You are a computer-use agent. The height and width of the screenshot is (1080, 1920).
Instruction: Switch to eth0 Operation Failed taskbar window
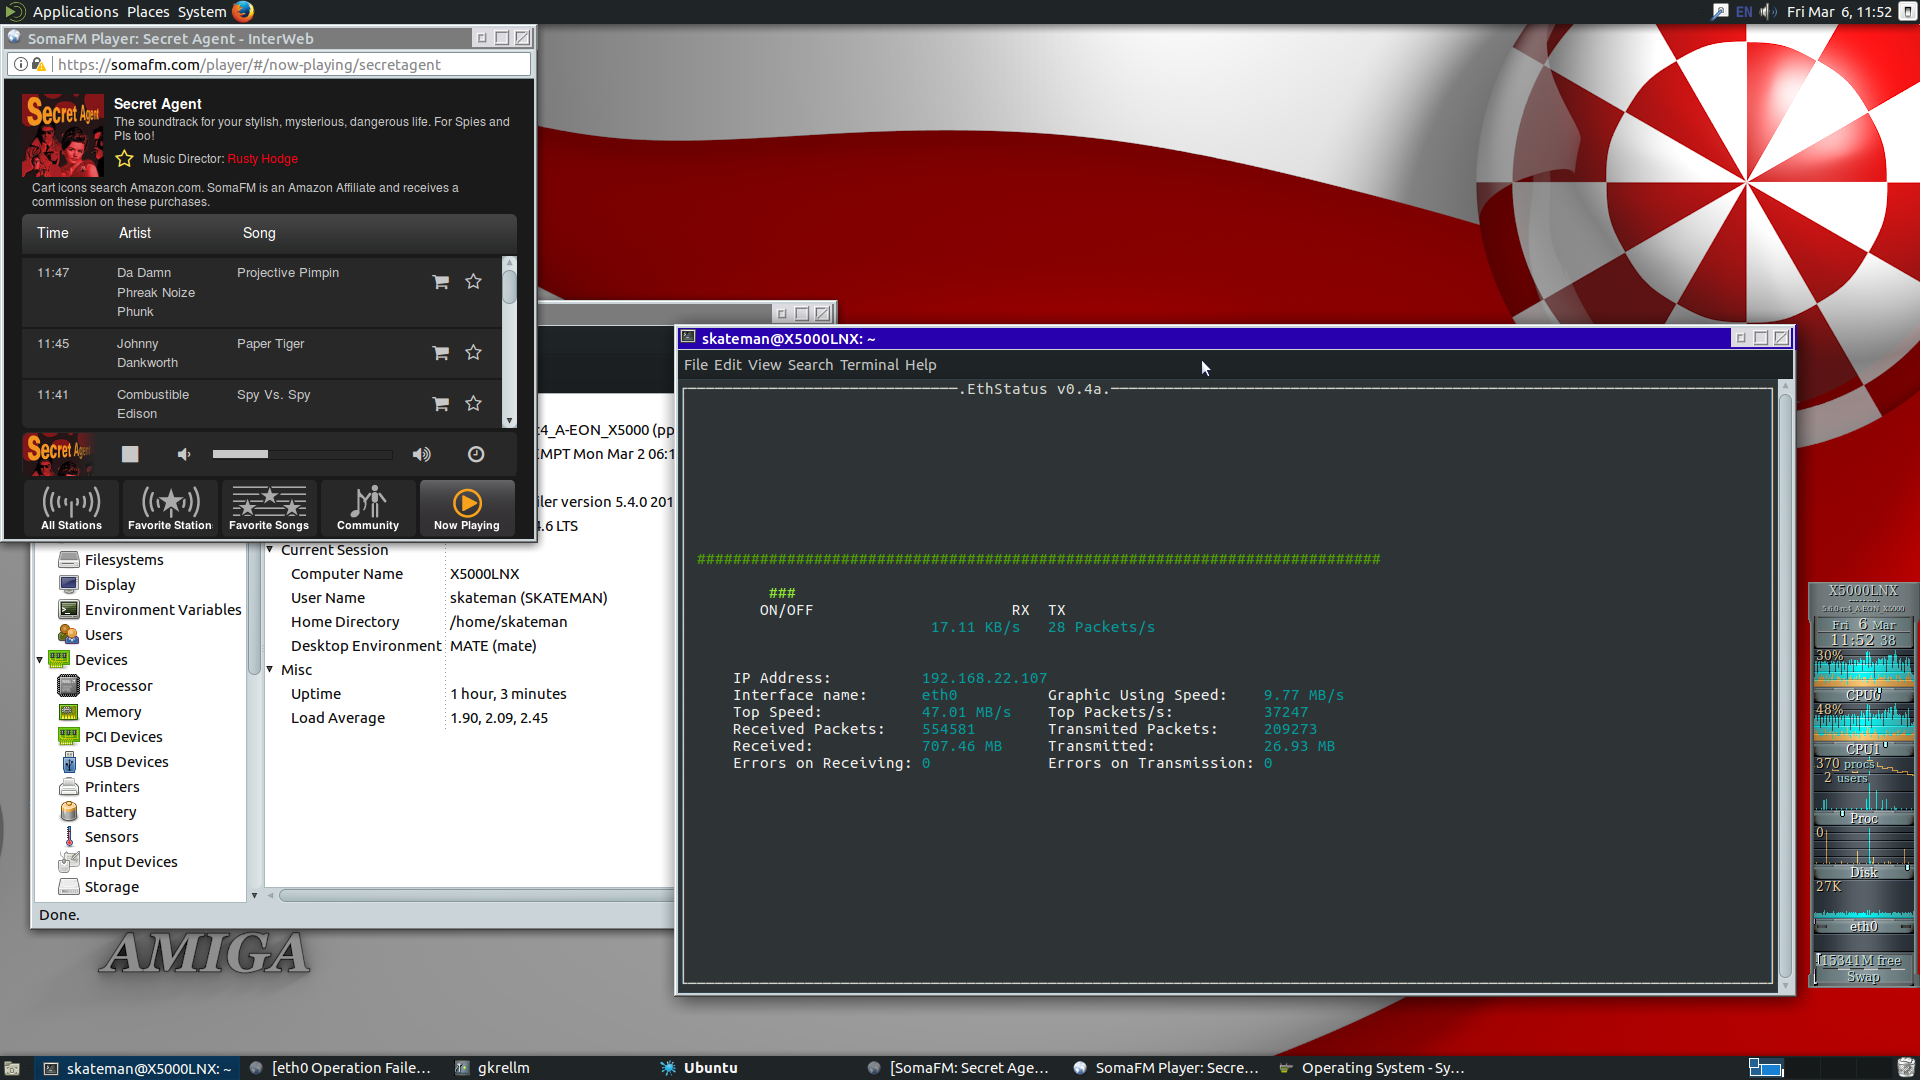click(340, 1068)
